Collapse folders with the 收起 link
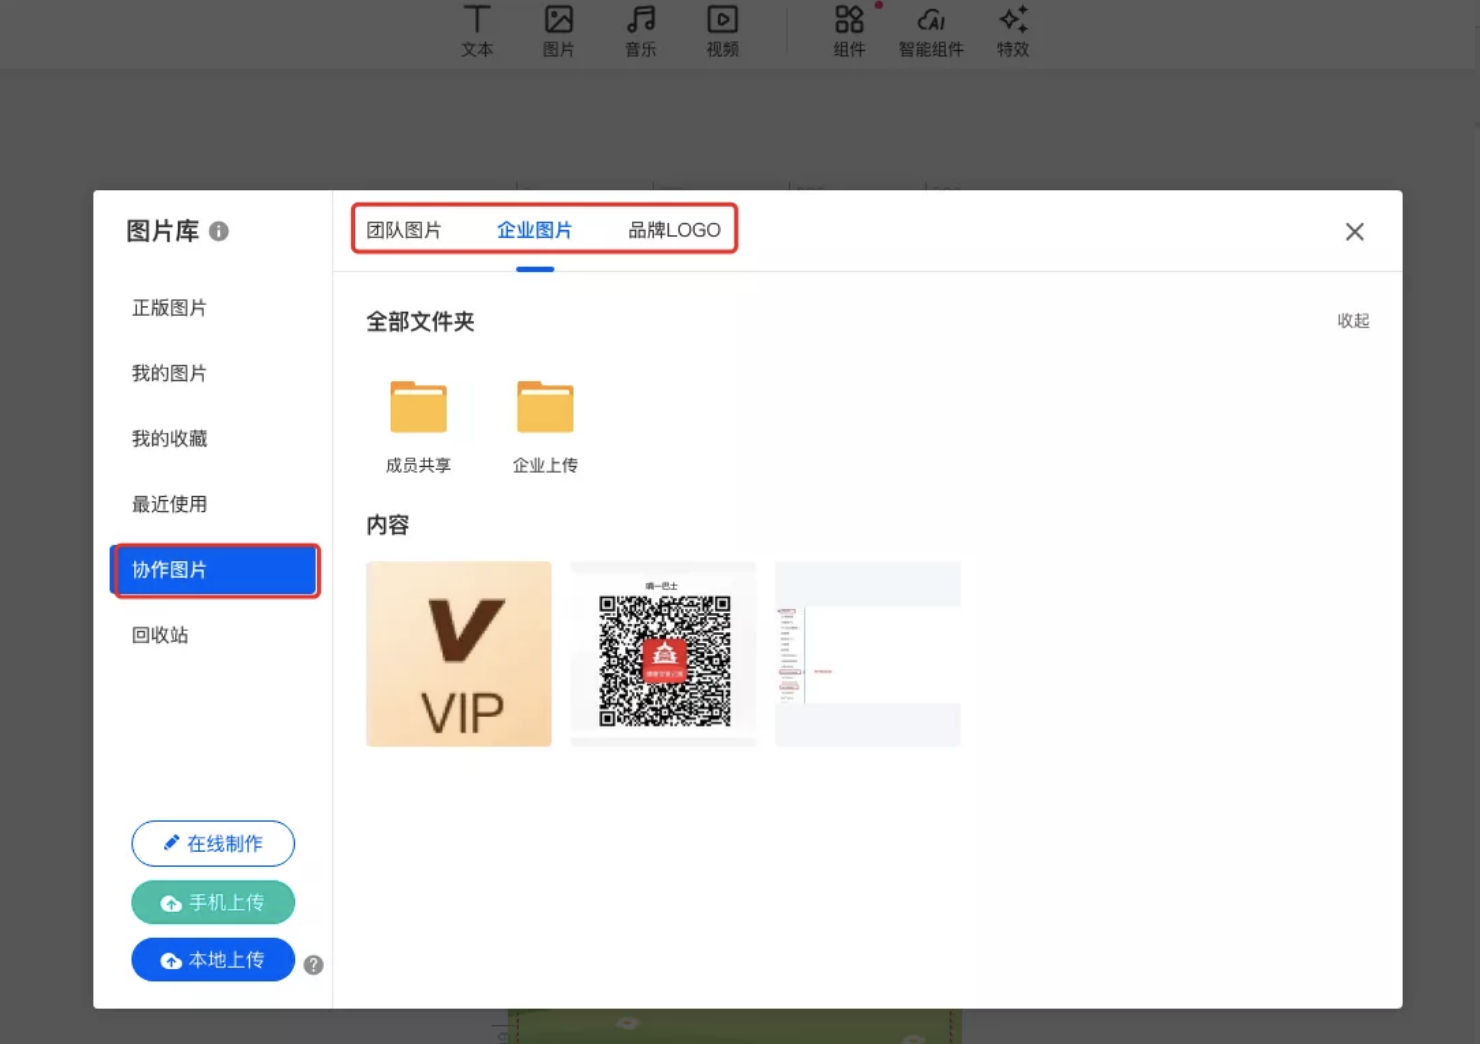This screenshot has width=1480, height=1044. click(x=1353, y=320)
